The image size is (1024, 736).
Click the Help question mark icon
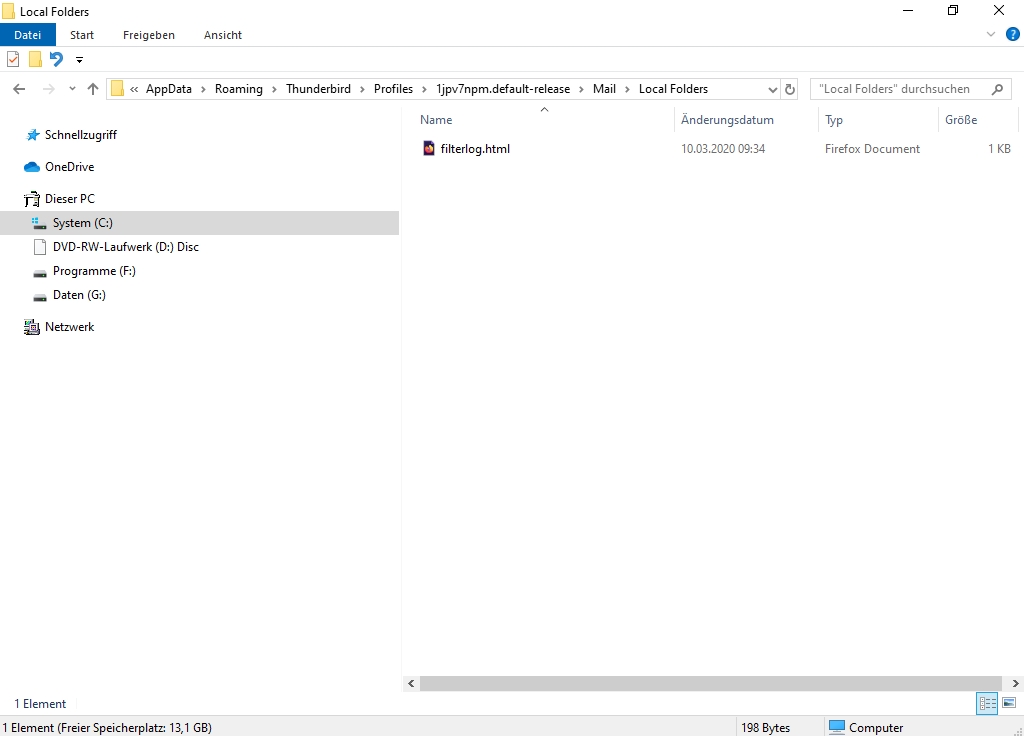click(x=1012, y=34)
